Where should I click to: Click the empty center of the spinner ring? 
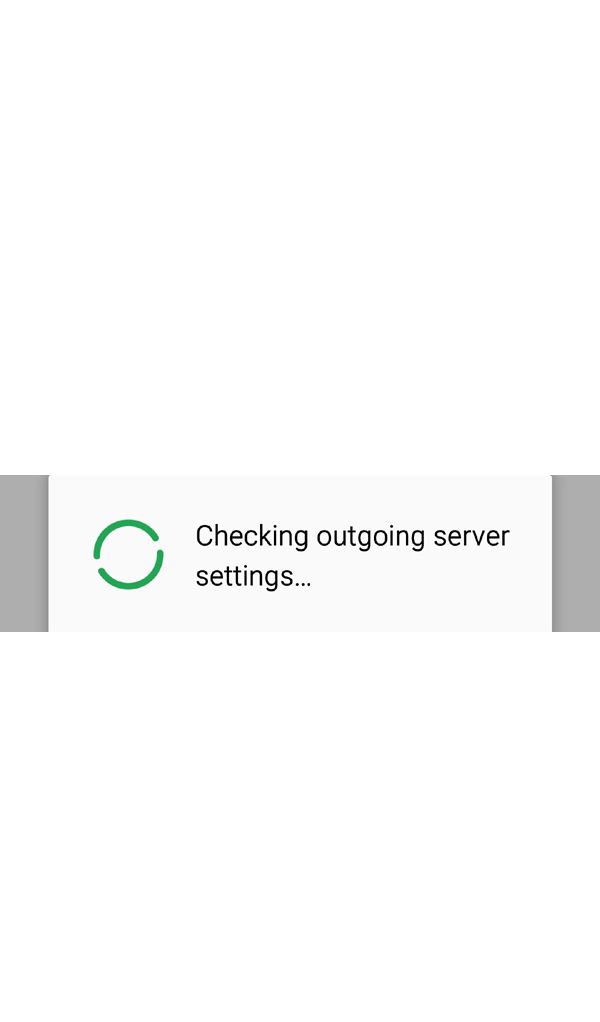128,555
